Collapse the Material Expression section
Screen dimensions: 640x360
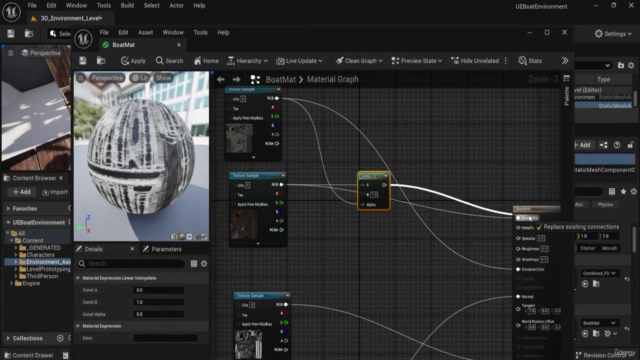click(x=78, y=326)
